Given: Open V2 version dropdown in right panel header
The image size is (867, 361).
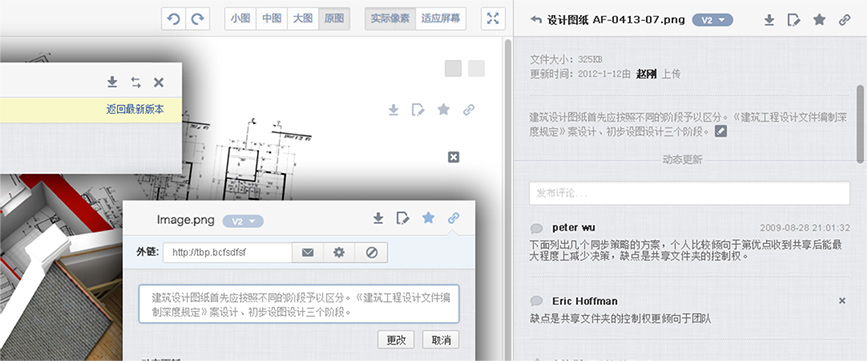Looking at the screenshot, I should coord(713,20).
